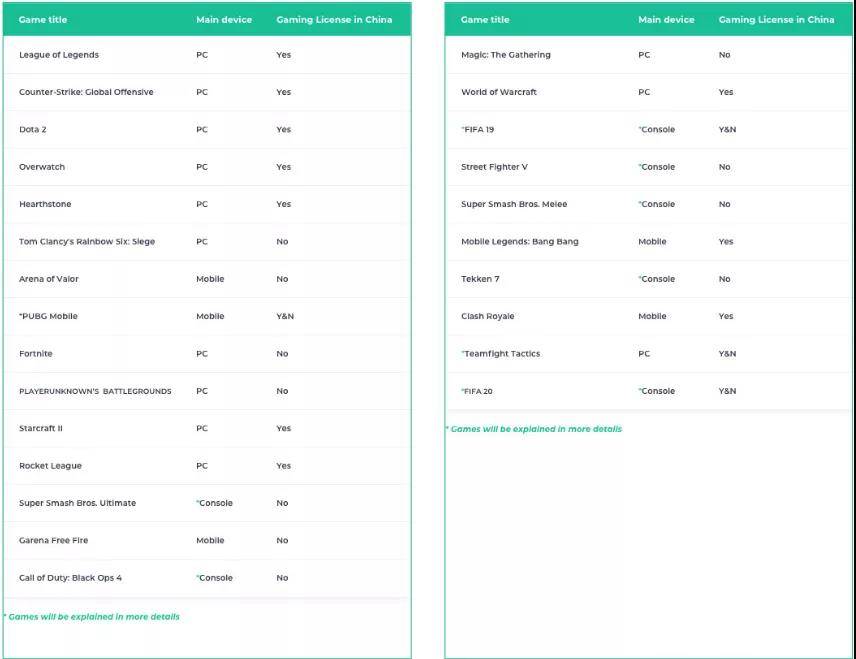Click the Console device cell for Tekken 7

(x=657, y=278)
